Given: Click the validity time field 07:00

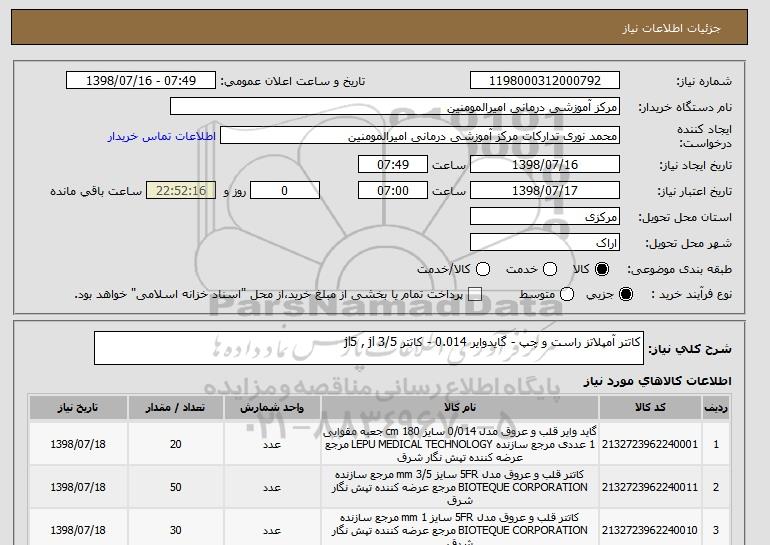Looking at the screenshot, I should (x=393, y=191).
